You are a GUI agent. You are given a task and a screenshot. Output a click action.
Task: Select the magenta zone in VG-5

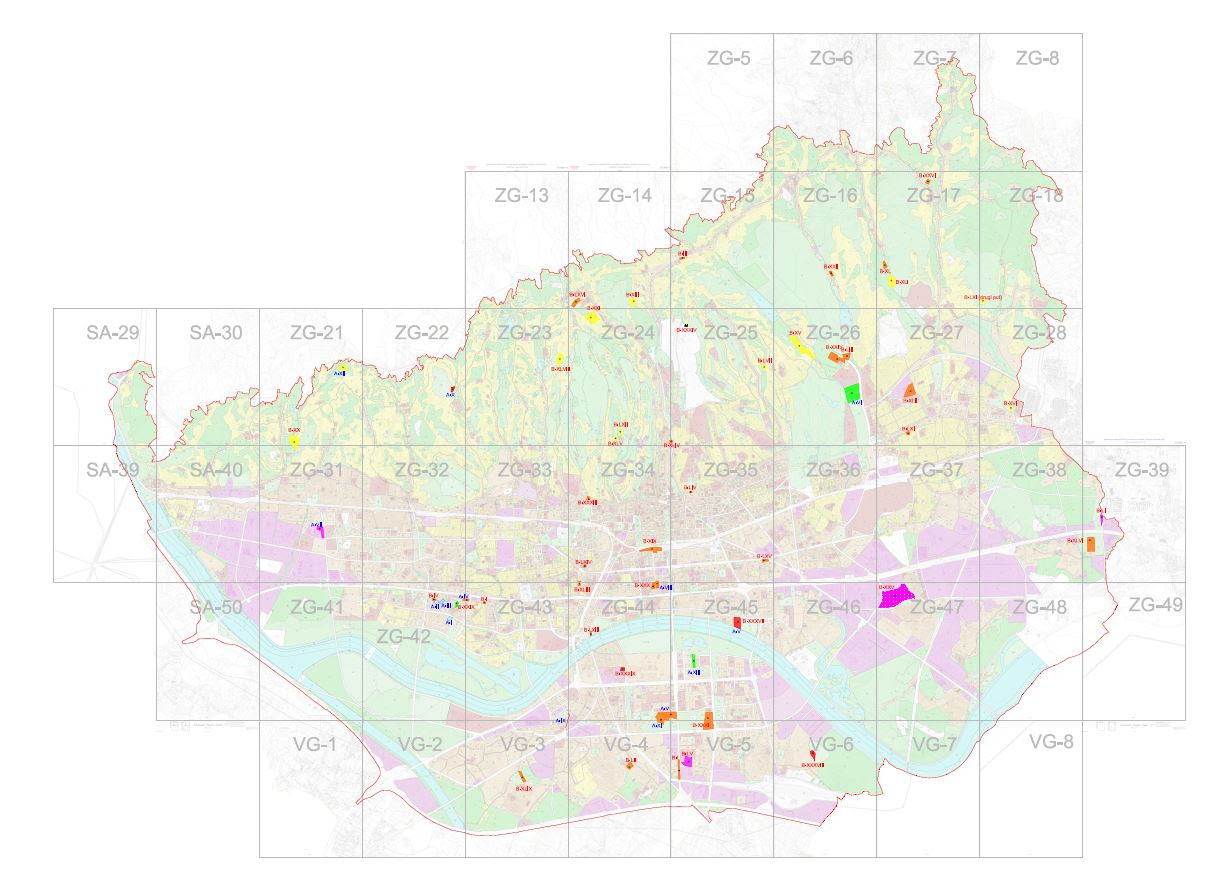coord(687,761)
